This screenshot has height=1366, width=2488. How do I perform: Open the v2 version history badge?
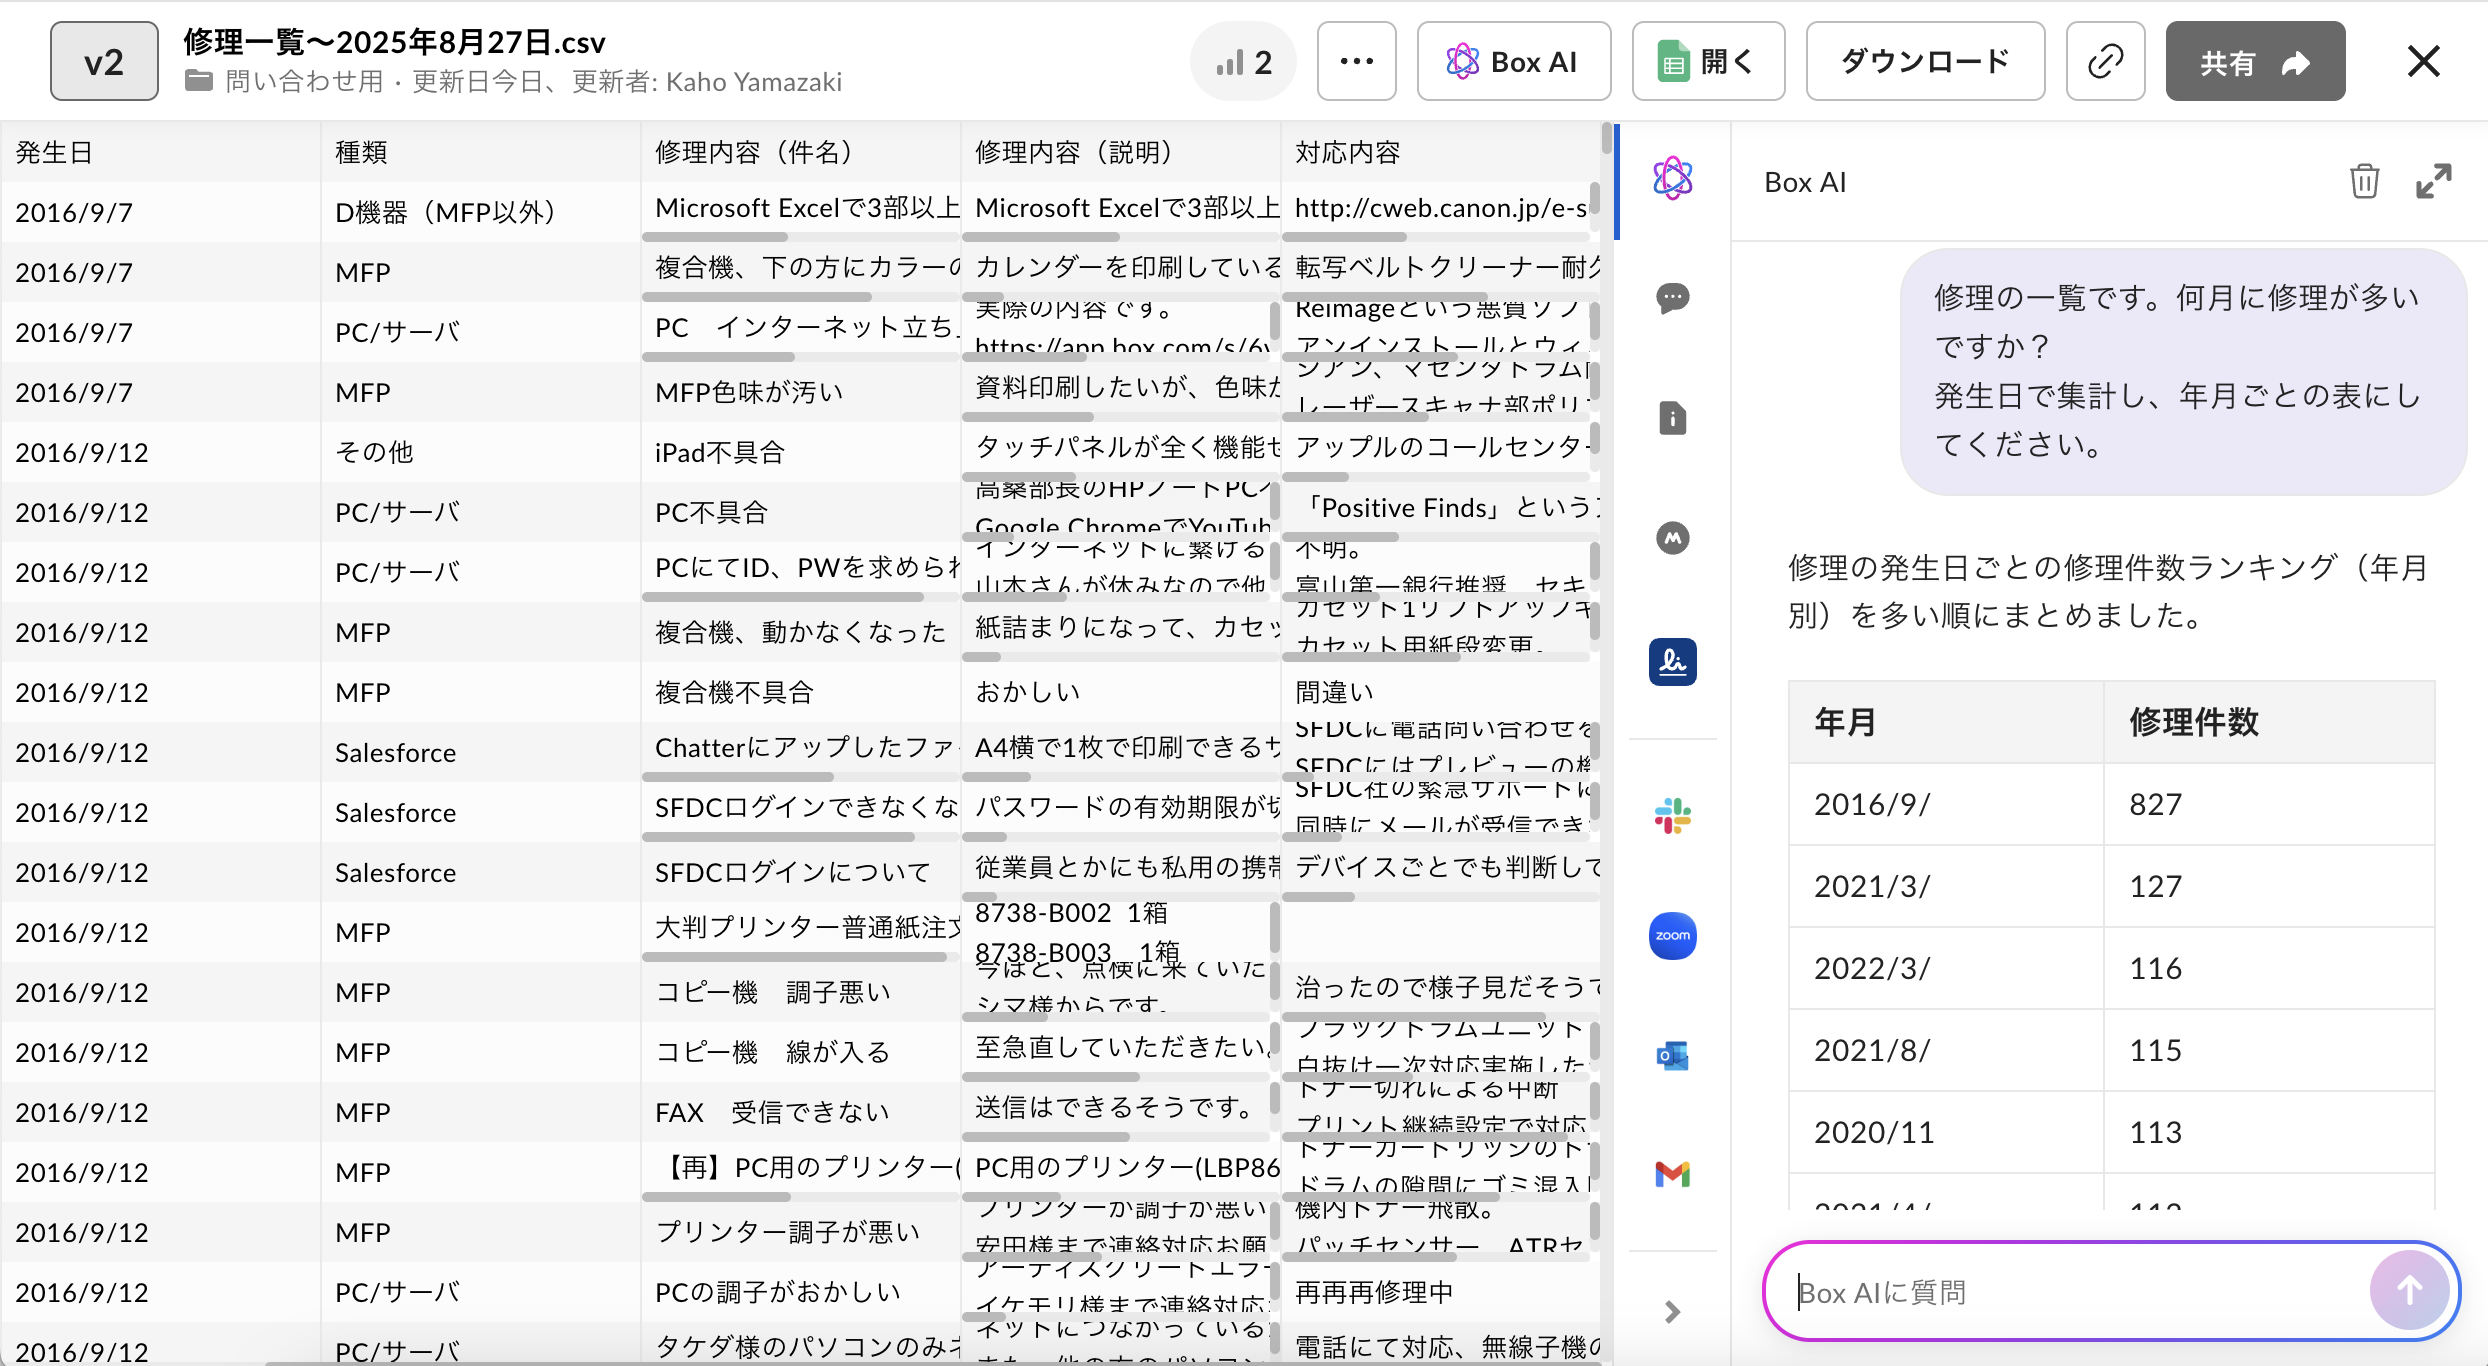click(104, 62)
